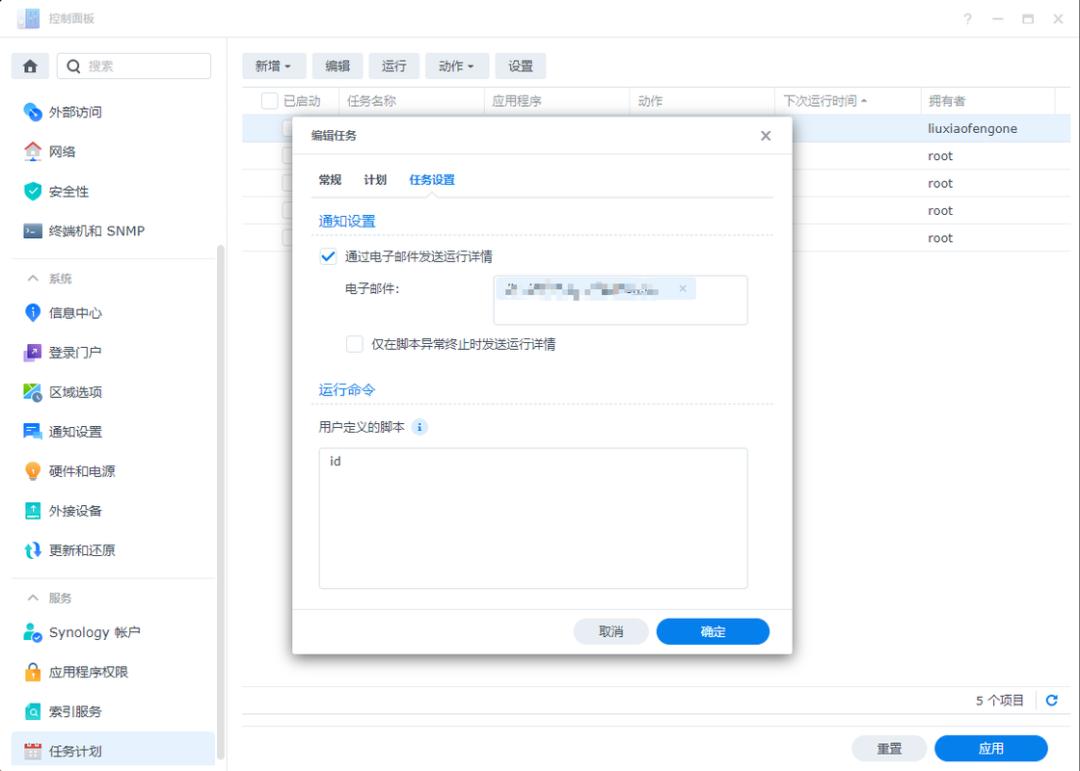This screenshot has width=1080, height=771.
Task: Click the search input field
Action: pyautogui.click(x=134, y=66)
